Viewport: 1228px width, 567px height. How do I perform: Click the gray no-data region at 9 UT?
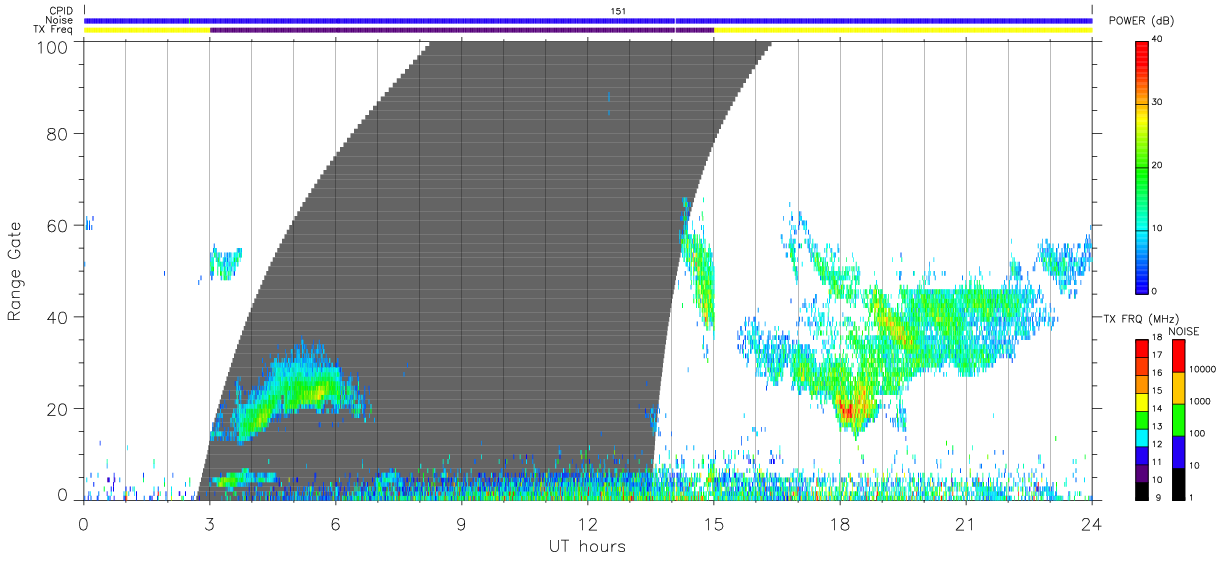point(461,270)
